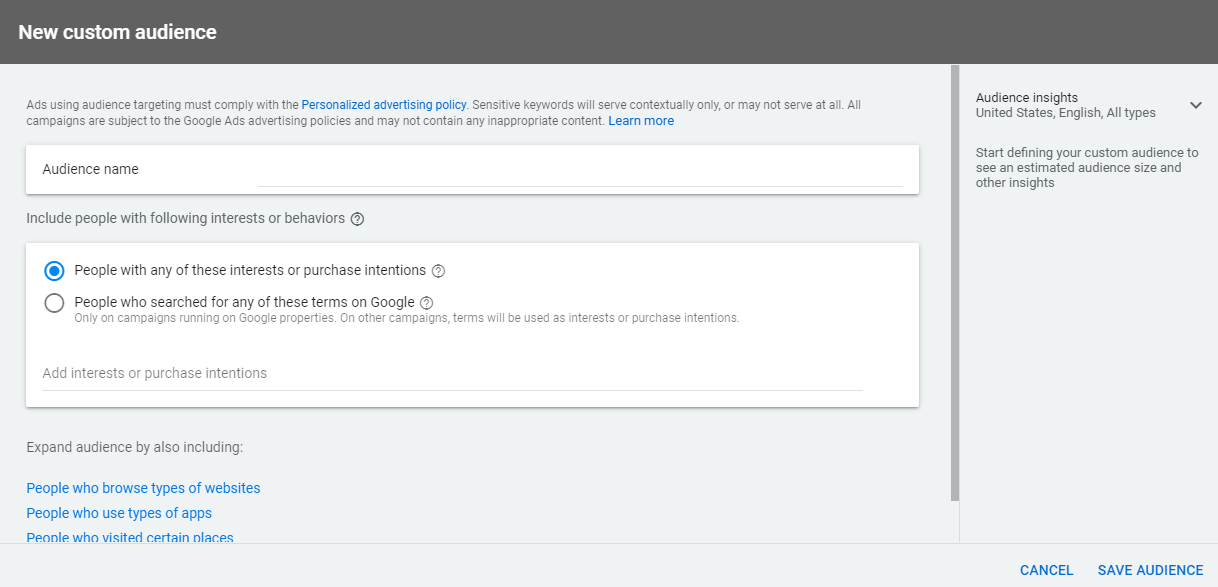
Task: Select the searched terms on Google radio button
Action: pos(55,303)
